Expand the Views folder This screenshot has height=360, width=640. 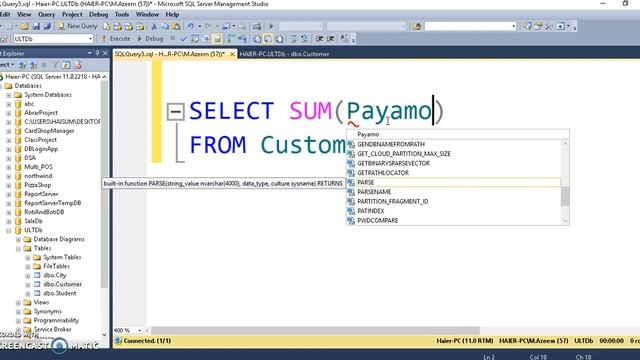coord(18,302)
